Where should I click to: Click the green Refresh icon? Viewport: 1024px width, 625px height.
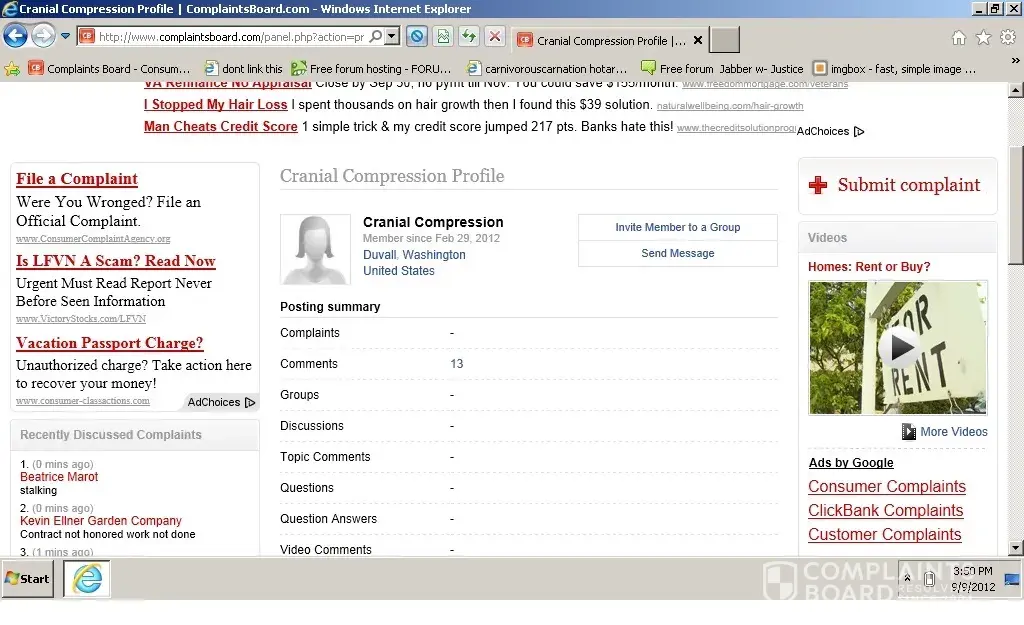[469, 37]
